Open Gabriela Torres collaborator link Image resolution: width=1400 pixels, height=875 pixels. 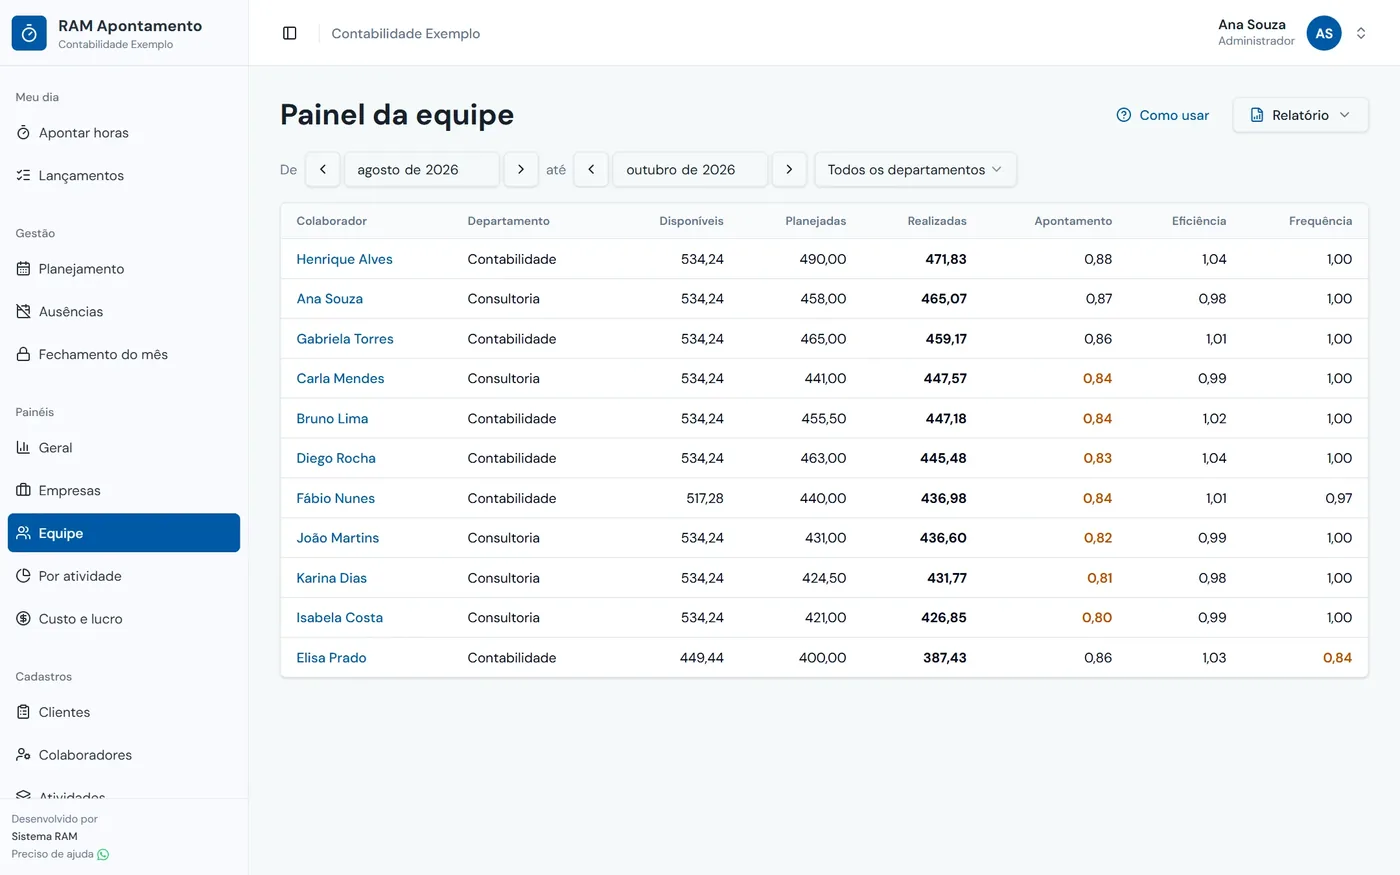tap(345, 339)
